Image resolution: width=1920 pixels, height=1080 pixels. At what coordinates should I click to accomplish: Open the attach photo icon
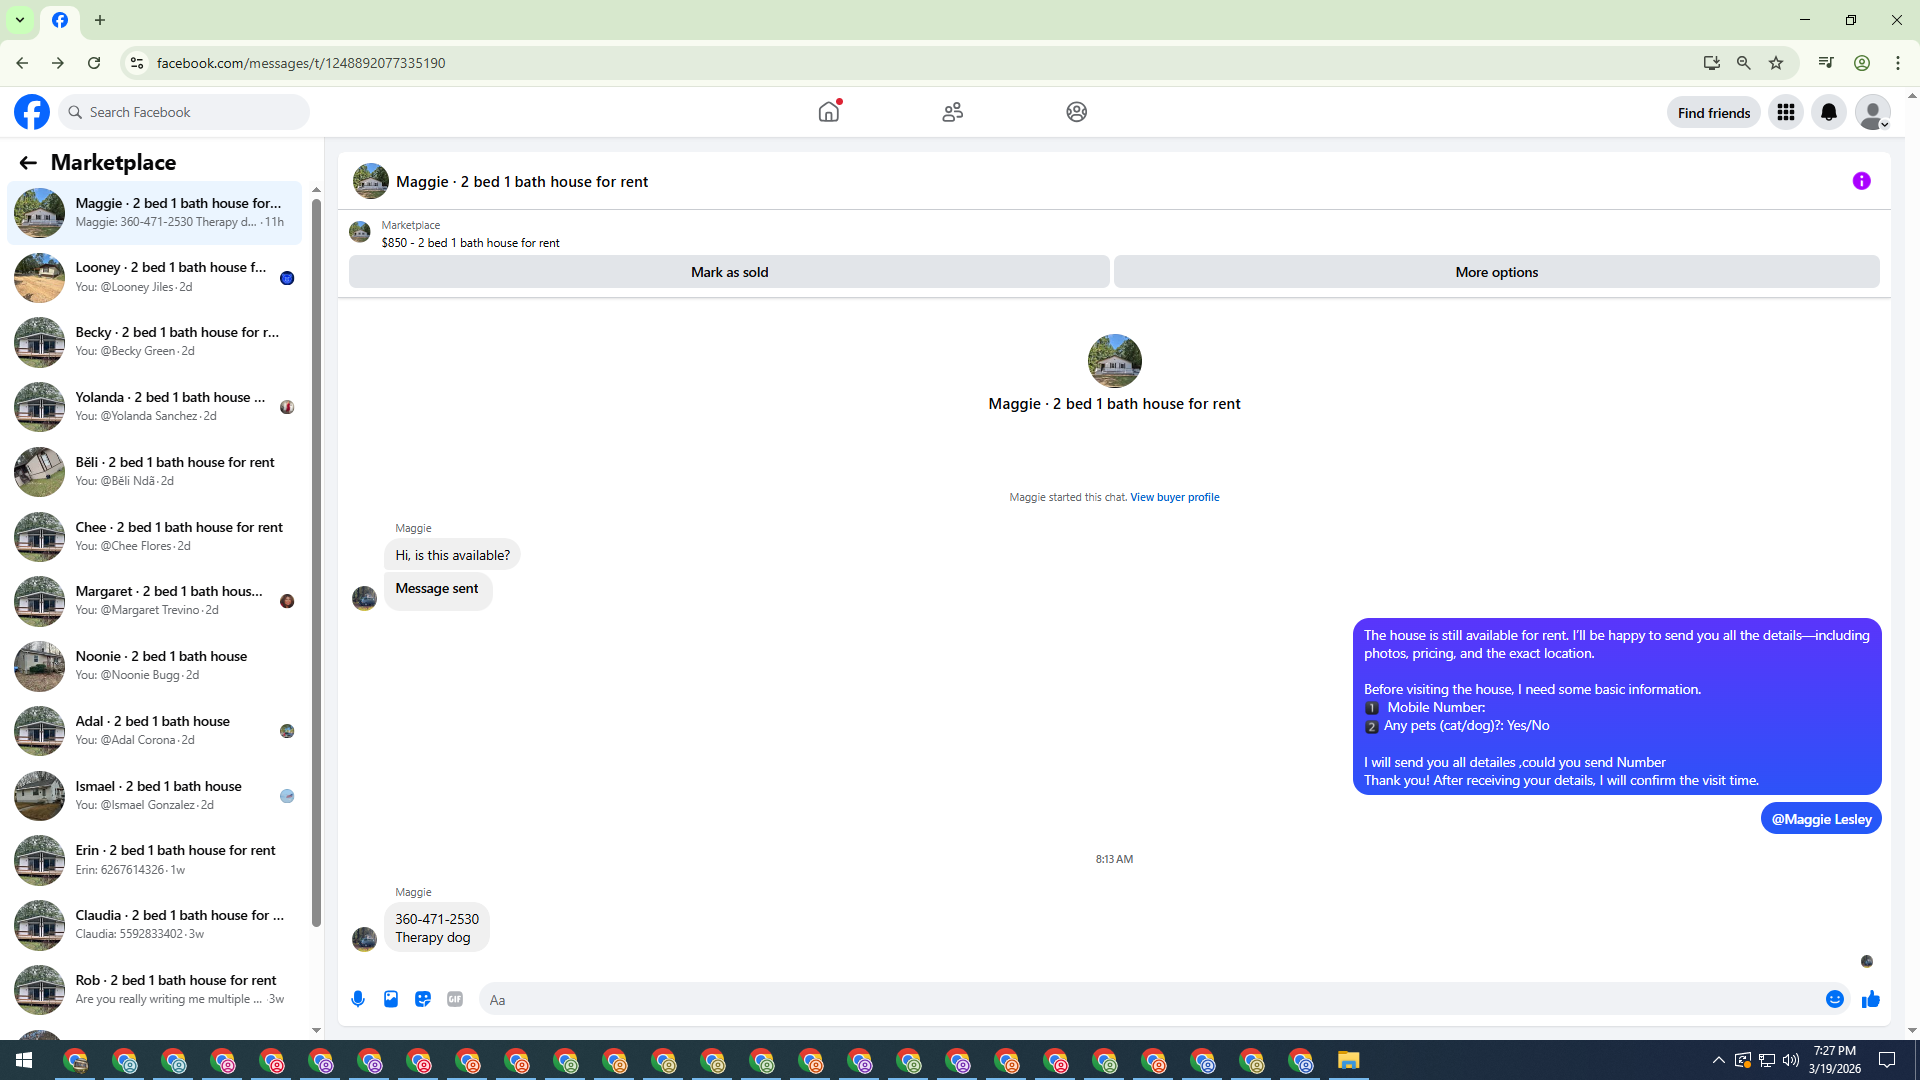click(391, 999)
